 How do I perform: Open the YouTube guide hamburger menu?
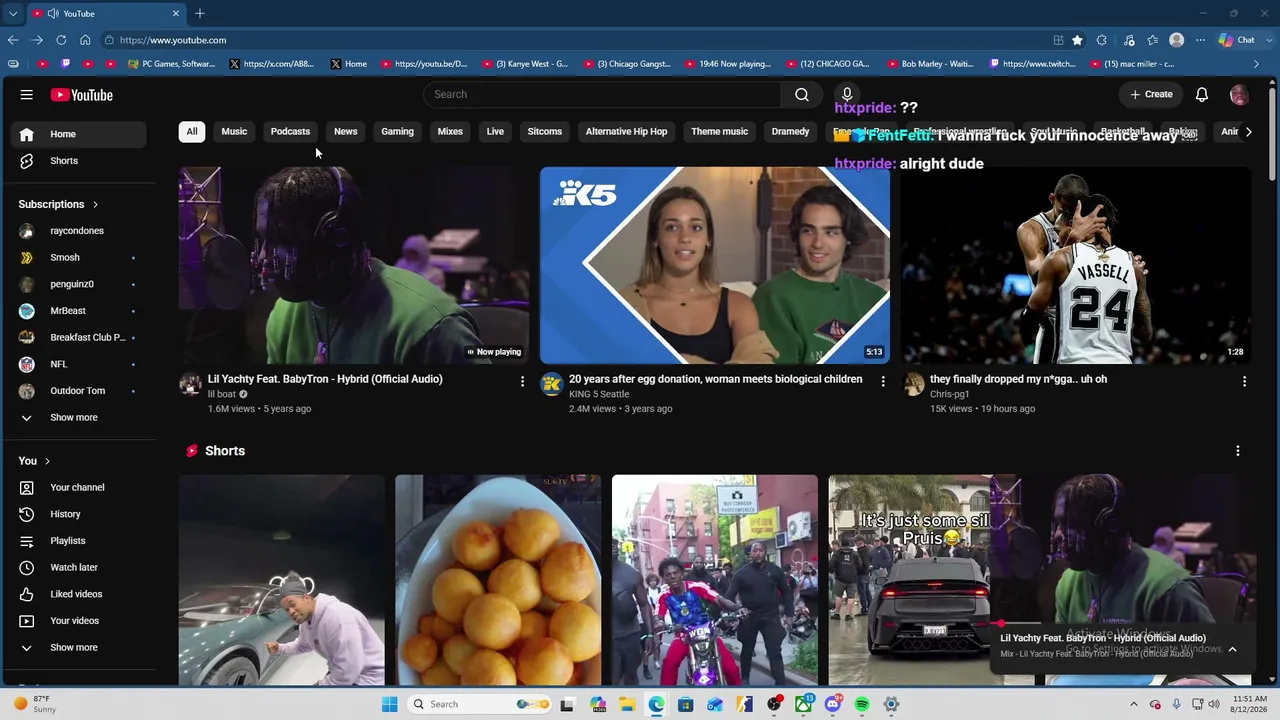pos(27,95)
